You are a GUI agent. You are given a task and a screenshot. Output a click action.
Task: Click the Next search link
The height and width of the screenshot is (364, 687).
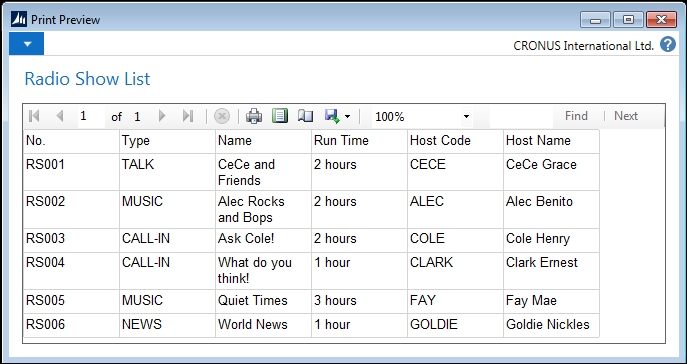click(x=626, y=116)
